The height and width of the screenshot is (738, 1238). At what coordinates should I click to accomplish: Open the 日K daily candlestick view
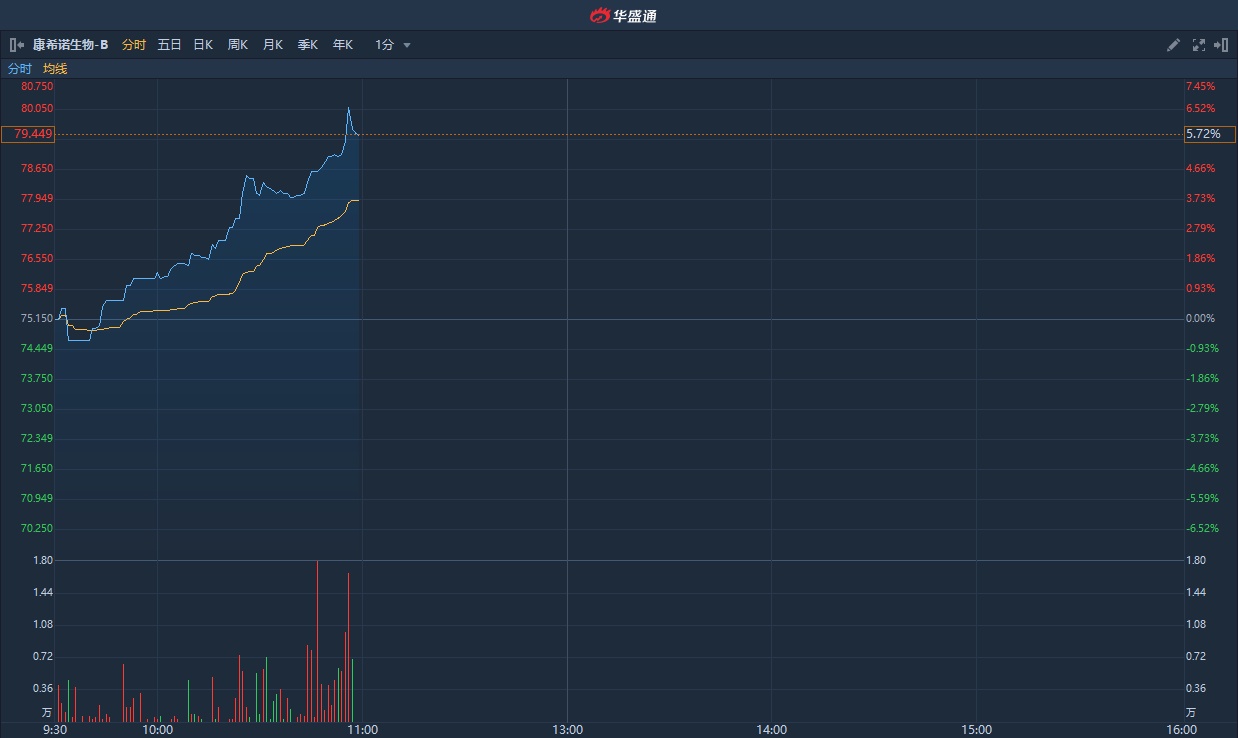click(x=203, y=45)
